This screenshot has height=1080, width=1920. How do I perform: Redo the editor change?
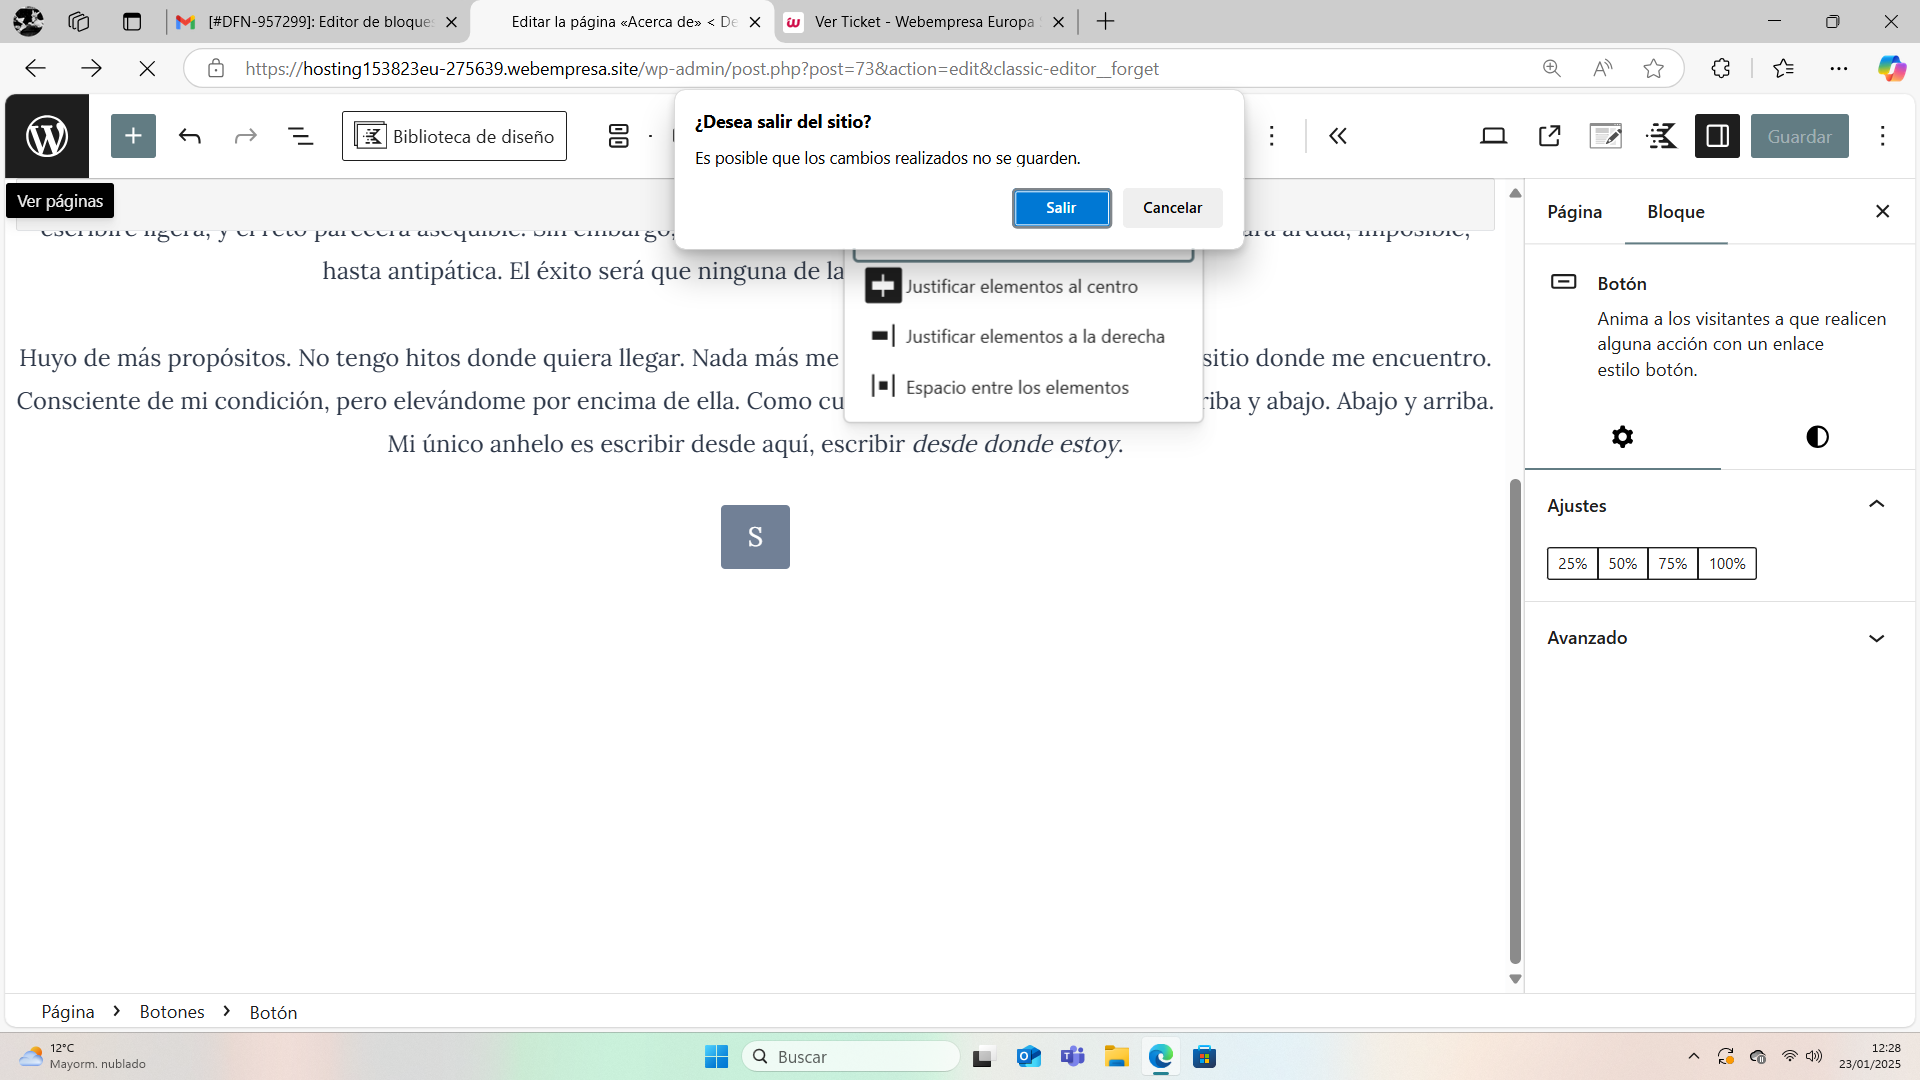(x=245, y=136)
